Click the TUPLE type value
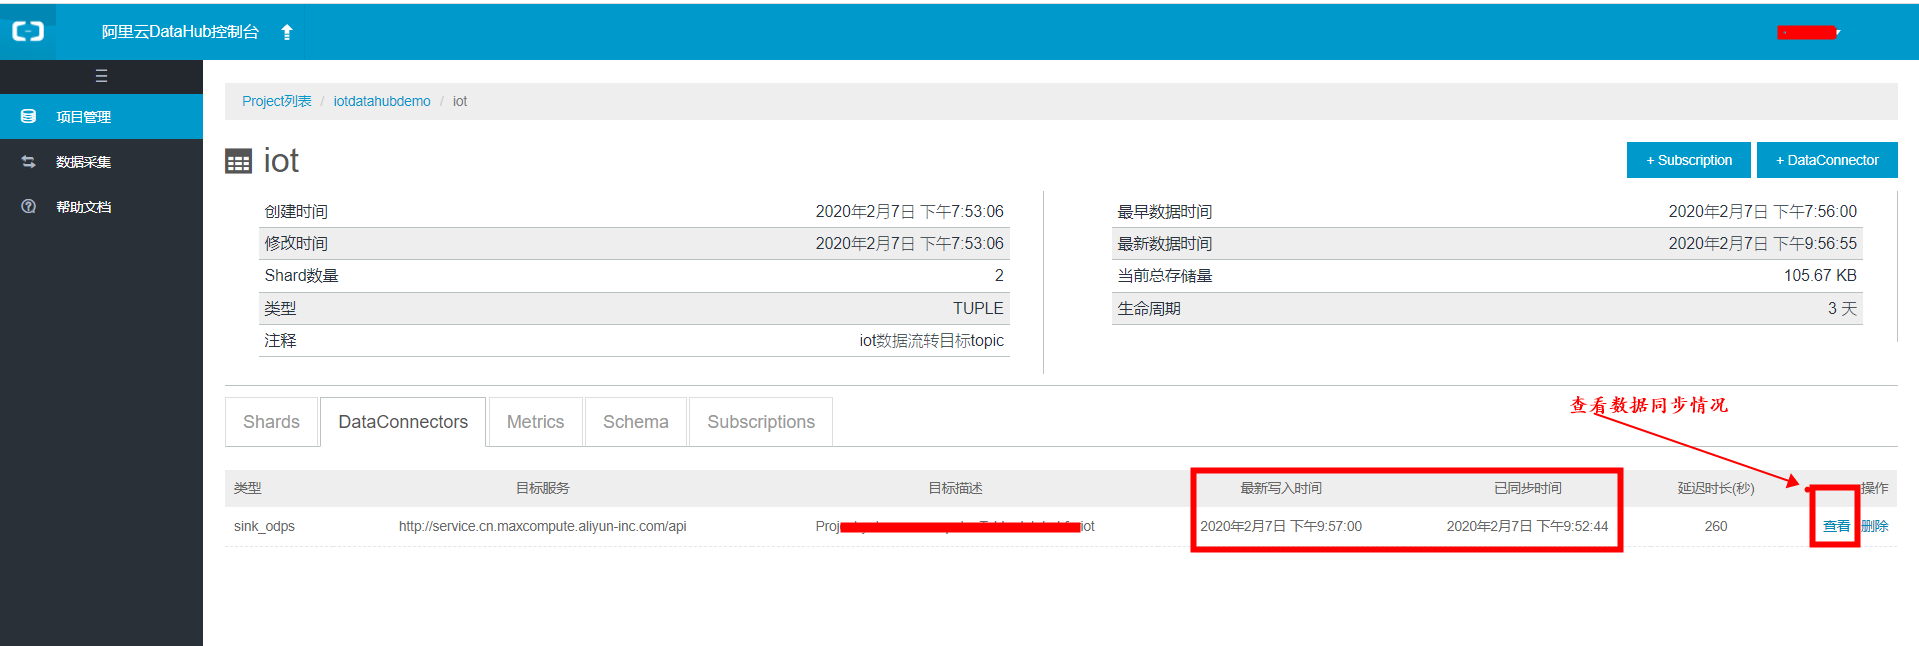 click(978, 308)
